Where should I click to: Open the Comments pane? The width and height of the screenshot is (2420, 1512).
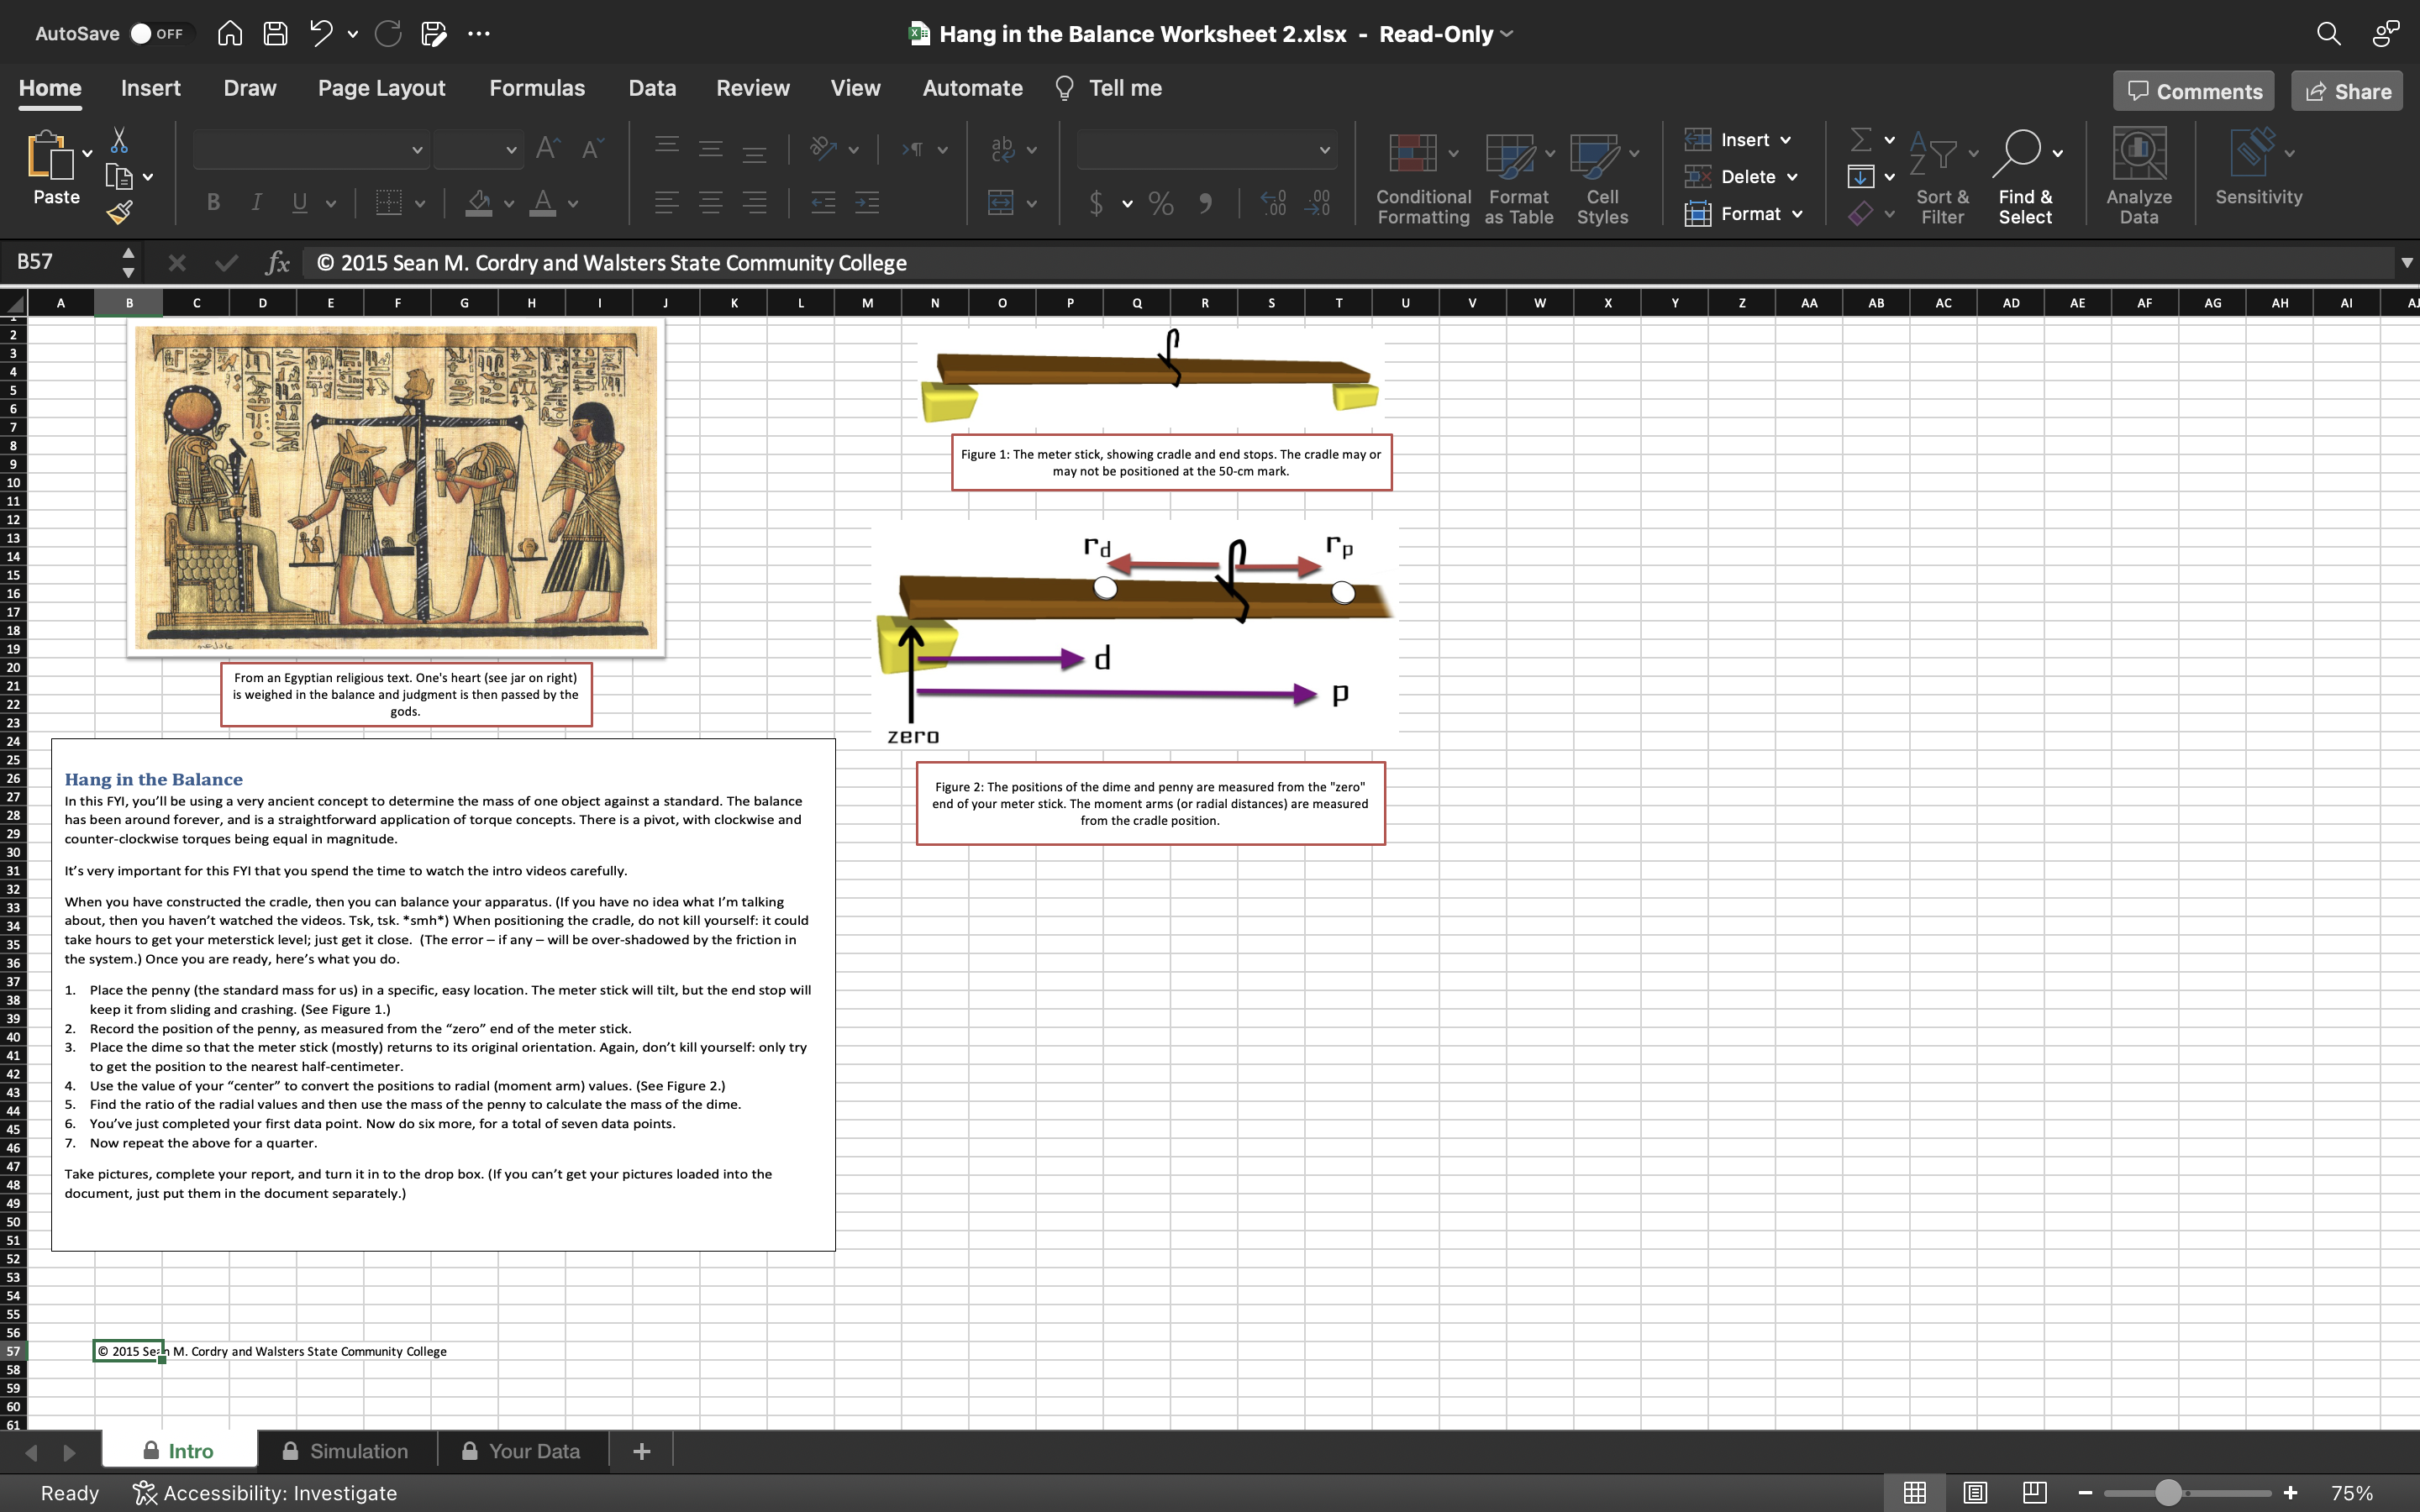pos(2194,90)
